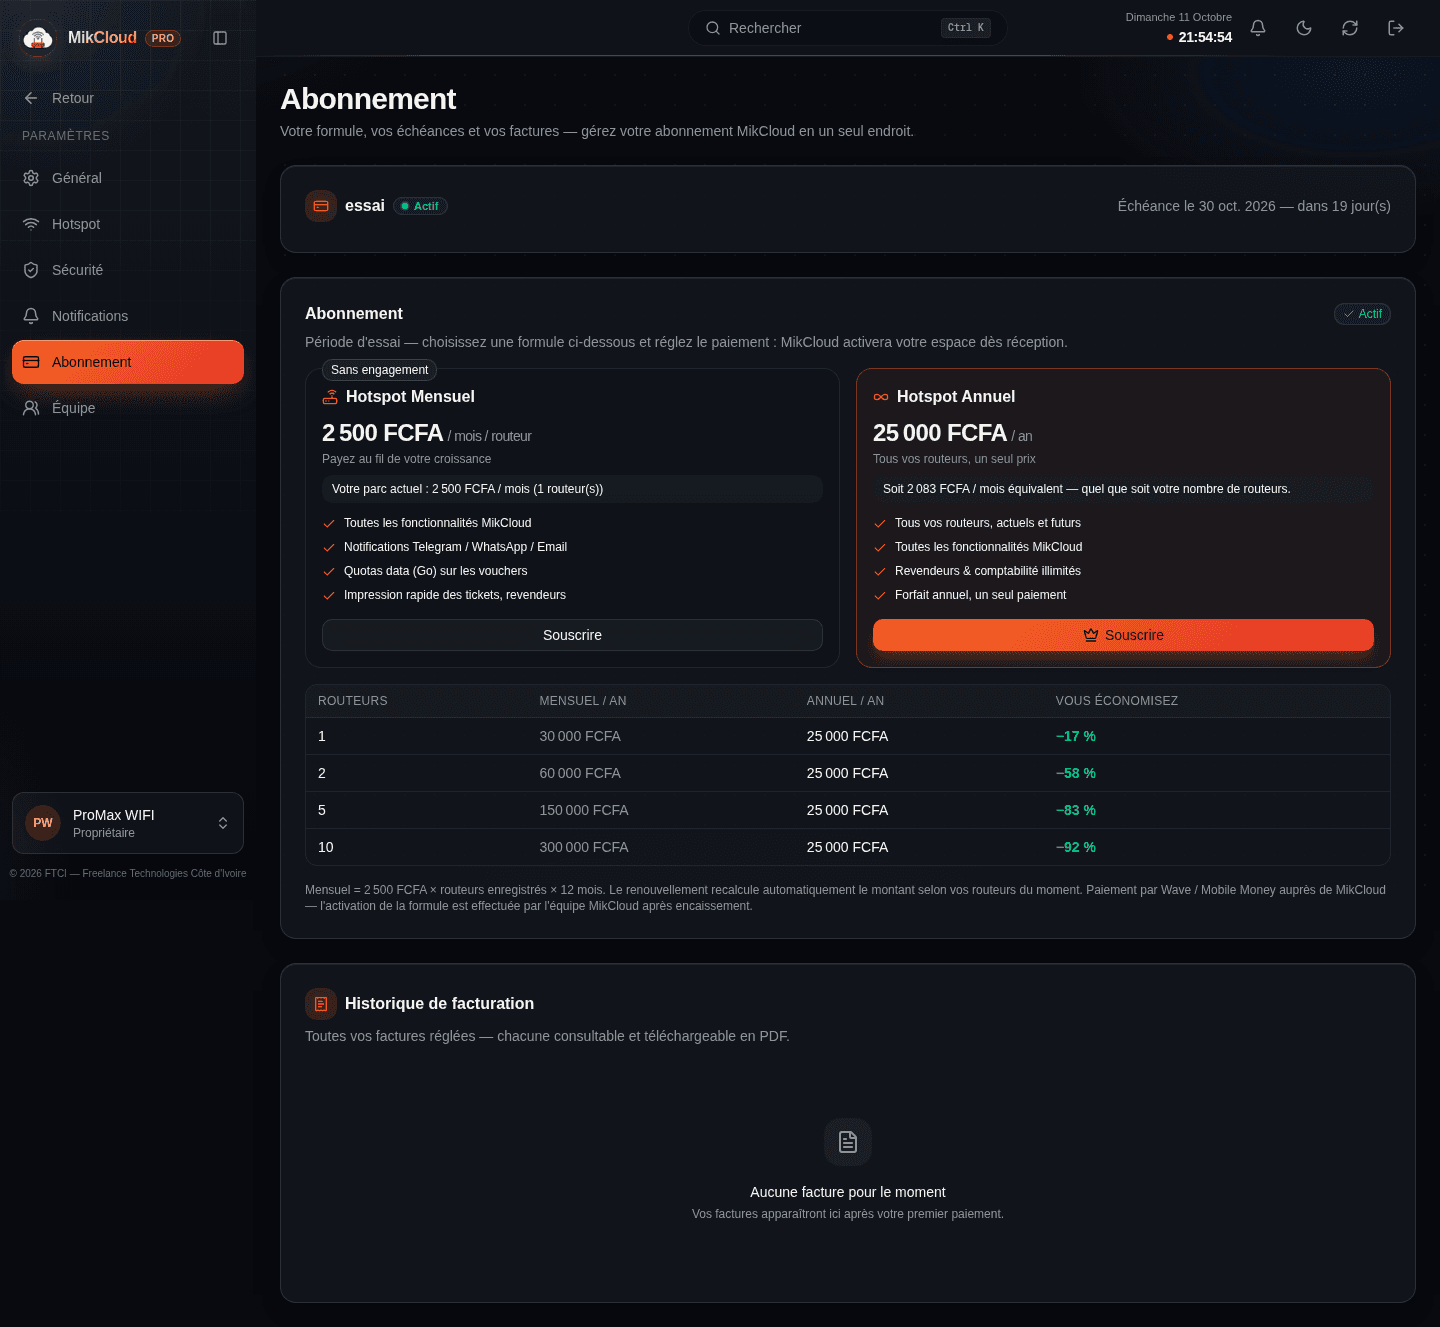Click the empty invoice document icon

(x=848, y=1142)
